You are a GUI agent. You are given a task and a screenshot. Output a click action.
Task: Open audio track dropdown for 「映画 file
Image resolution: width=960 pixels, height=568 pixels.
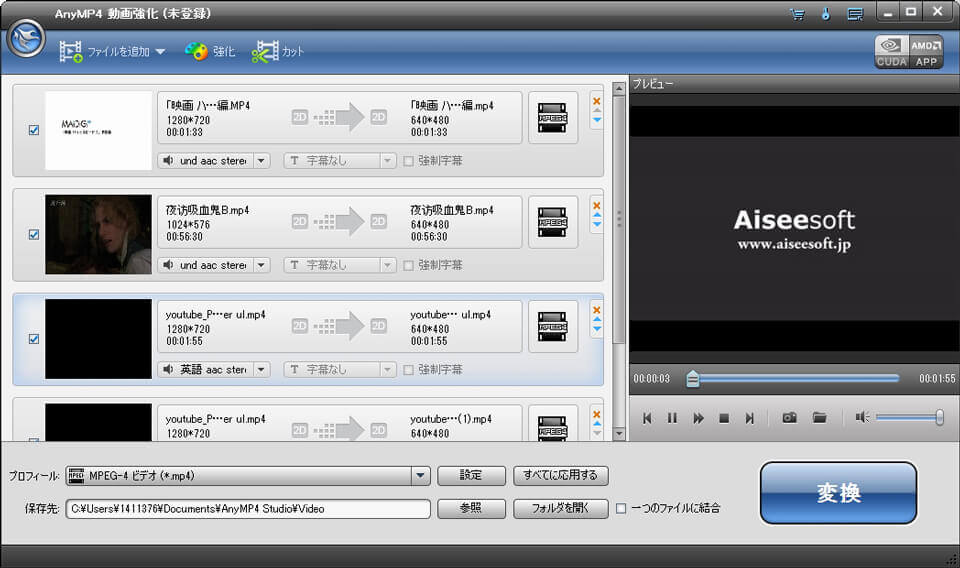coord(261,161)
